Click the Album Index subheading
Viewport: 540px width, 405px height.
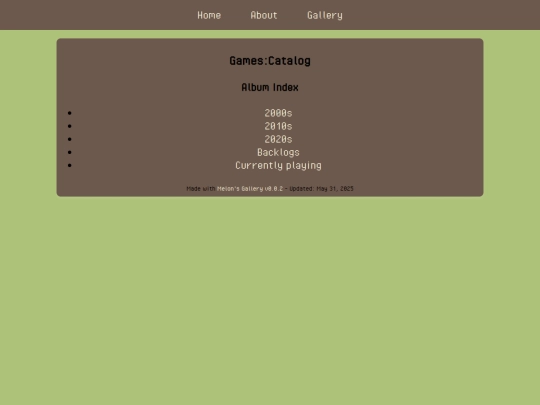coord(270,87)
